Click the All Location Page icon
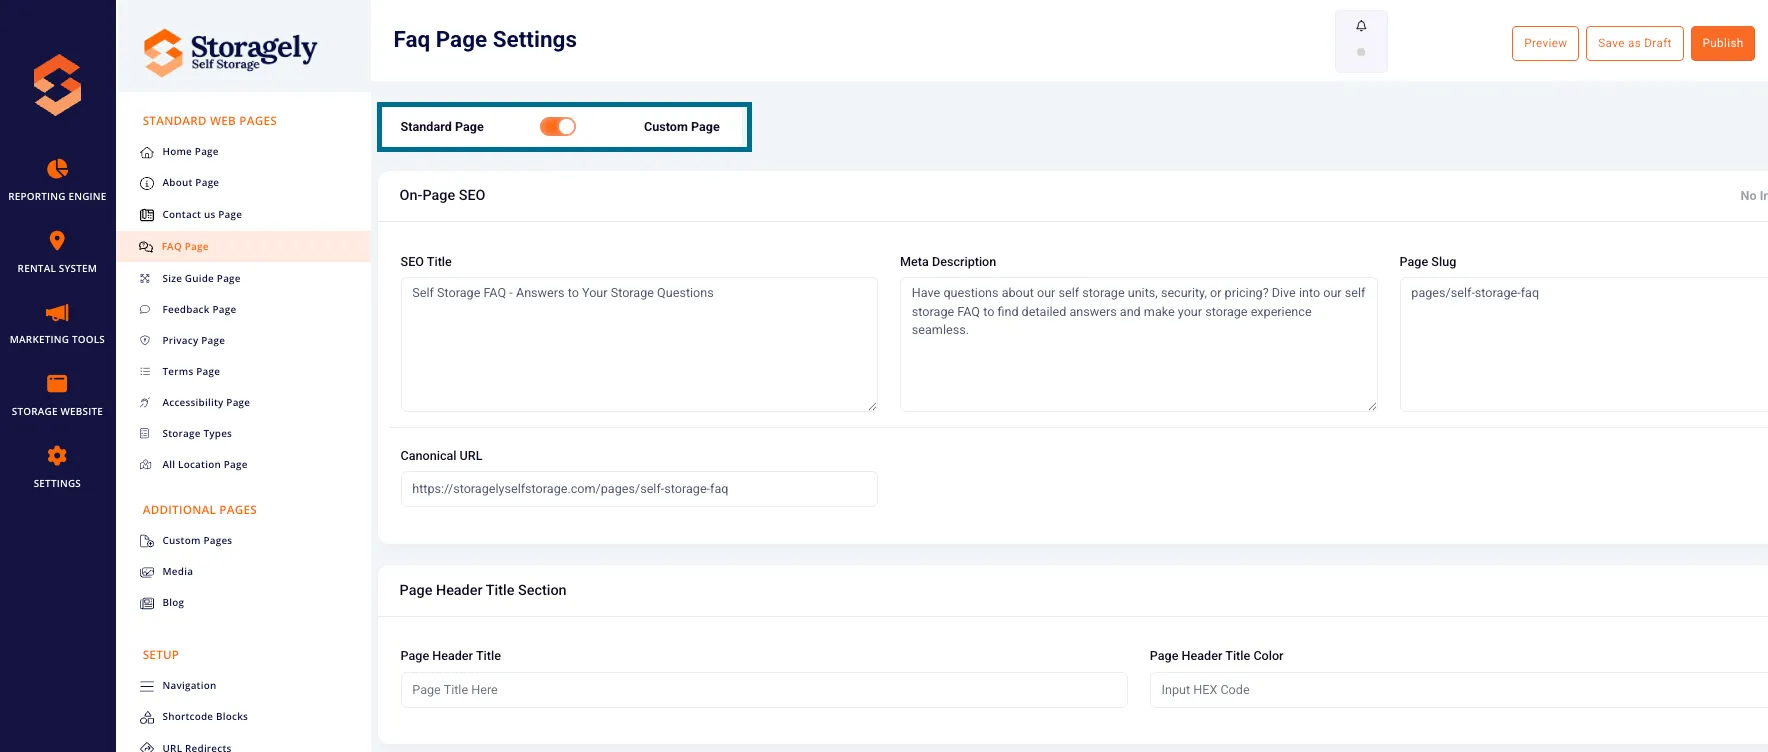The image size is (1768, 752). tap(145, 465)
